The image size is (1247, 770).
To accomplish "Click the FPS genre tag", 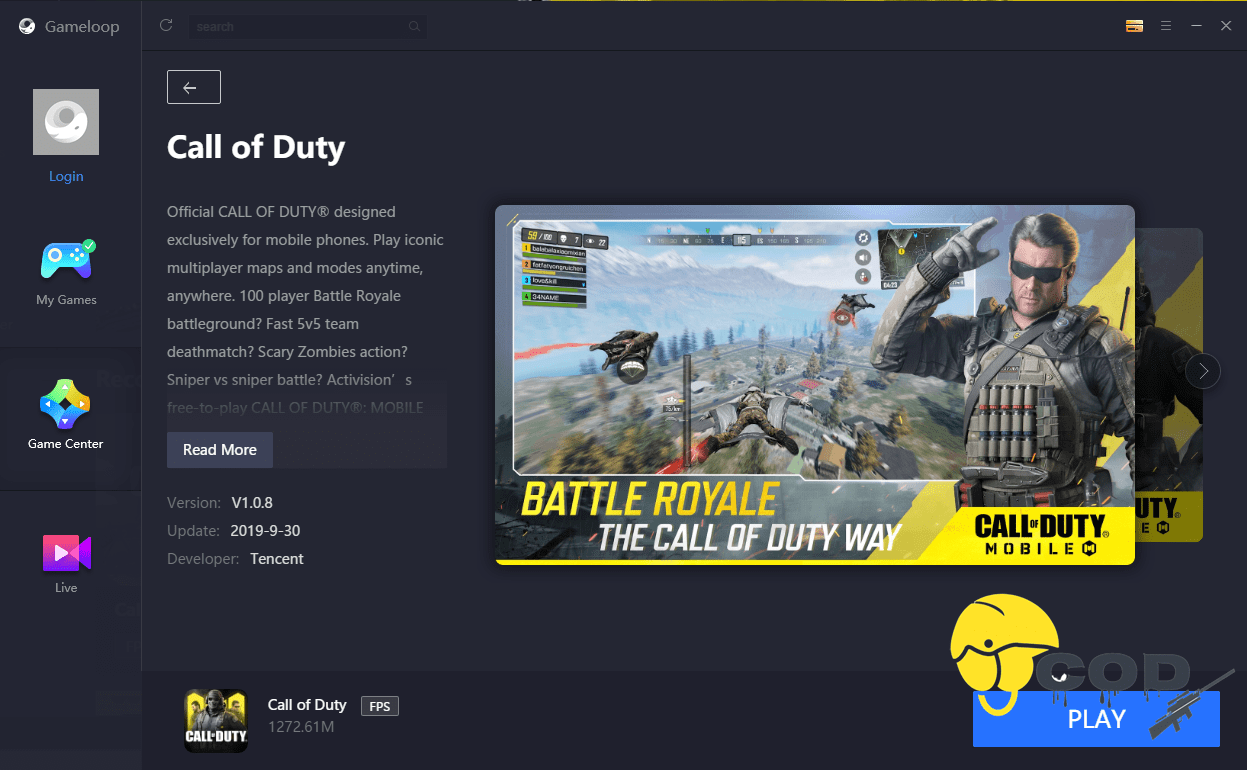I will pyautogui.click(x=380, y=706).
